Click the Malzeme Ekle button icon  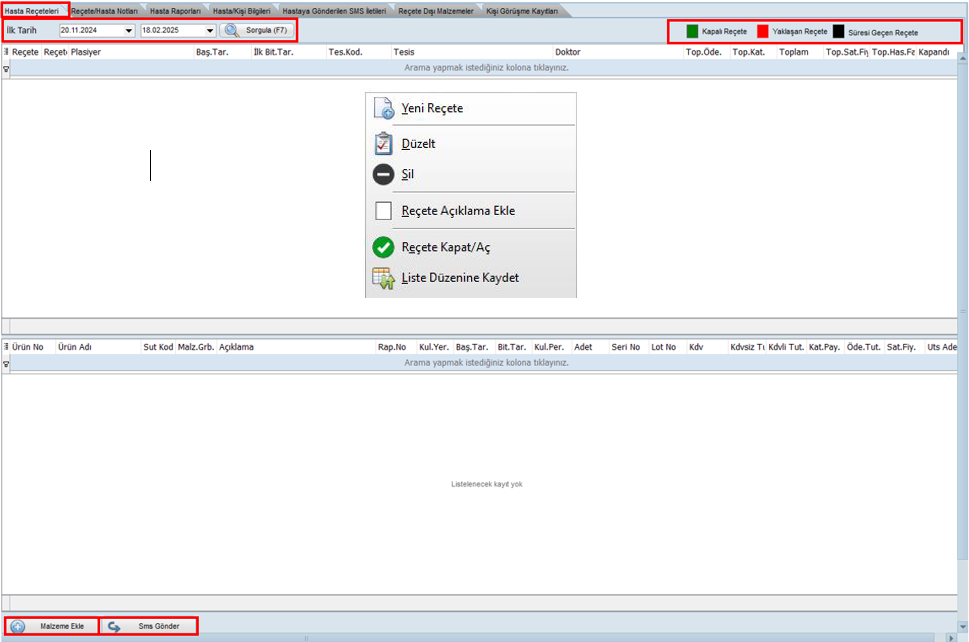point(18,627)
